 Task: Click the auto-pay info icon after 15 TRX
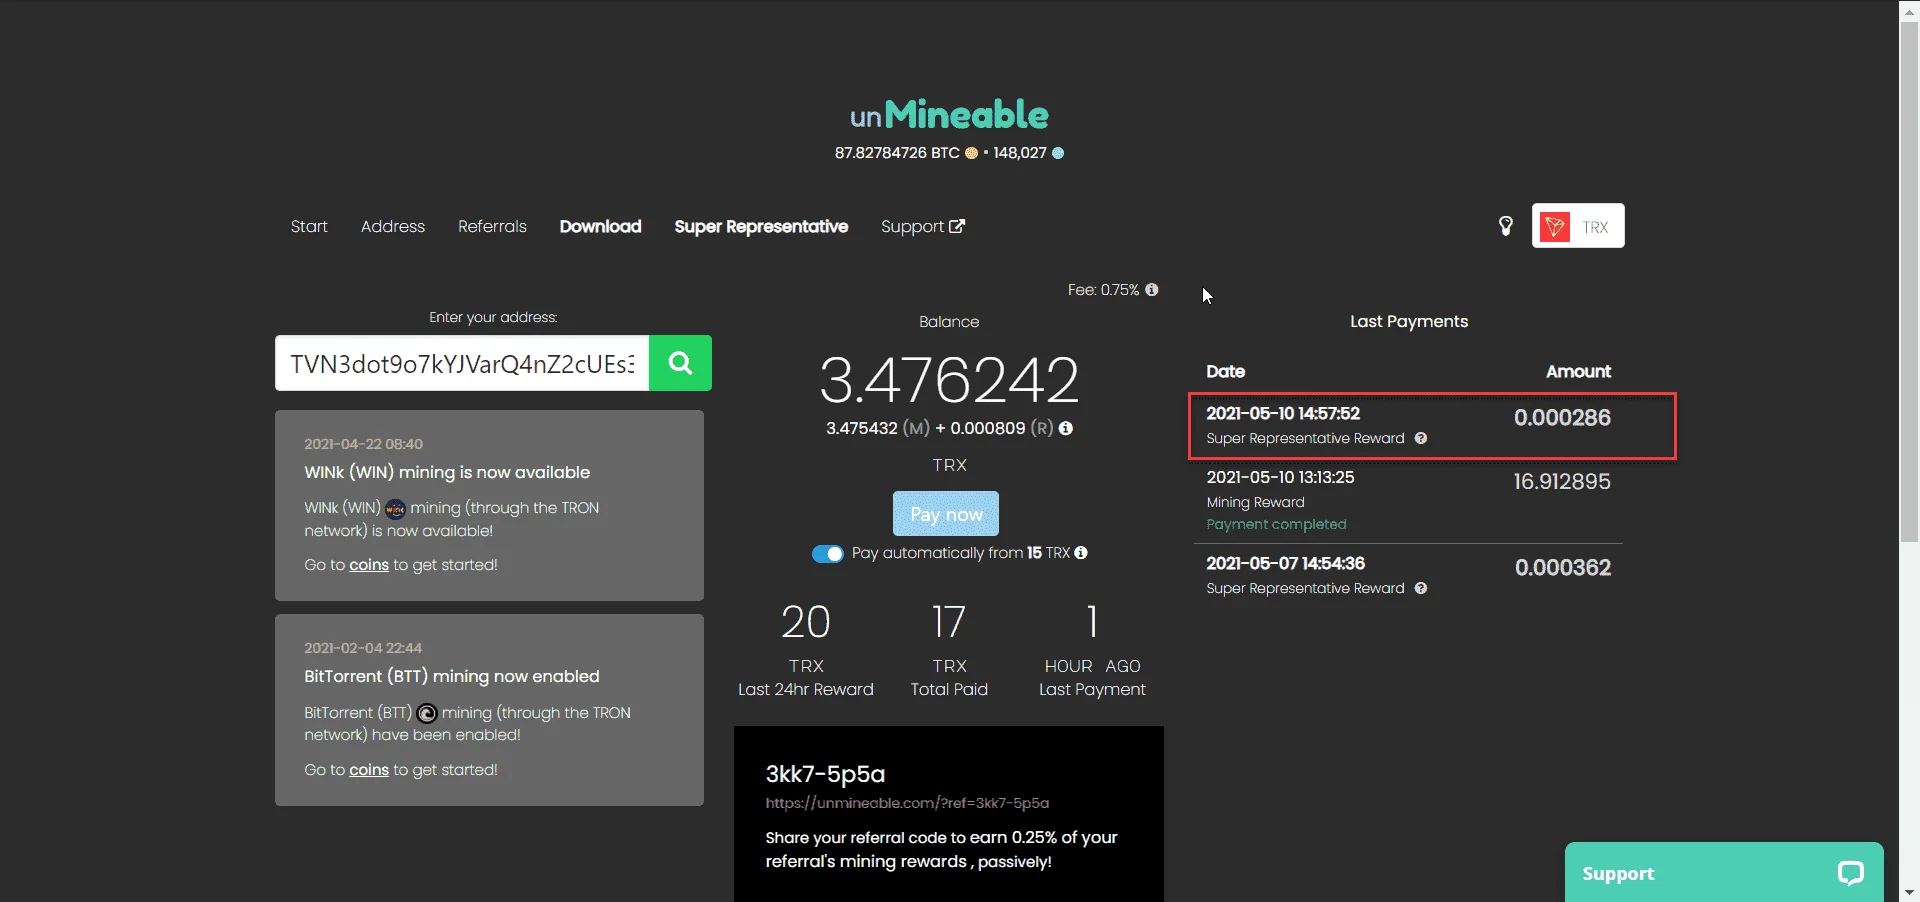1081,553
